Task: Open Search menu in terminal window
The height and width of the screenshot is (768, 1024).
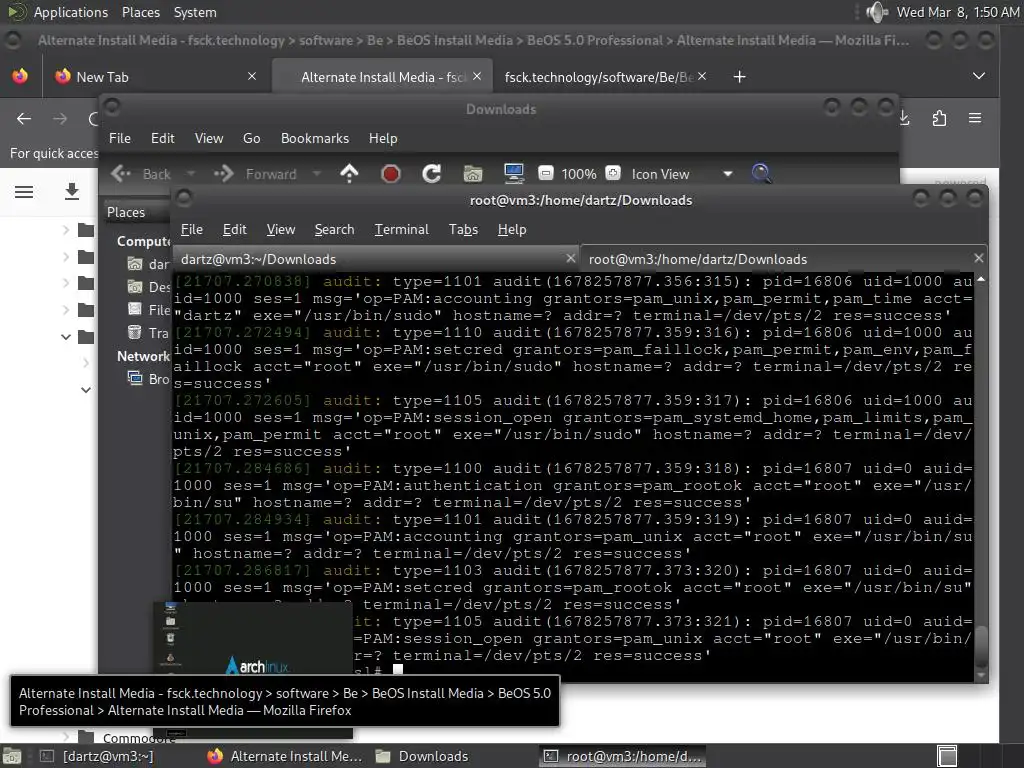Action: (x=334, y=229)
